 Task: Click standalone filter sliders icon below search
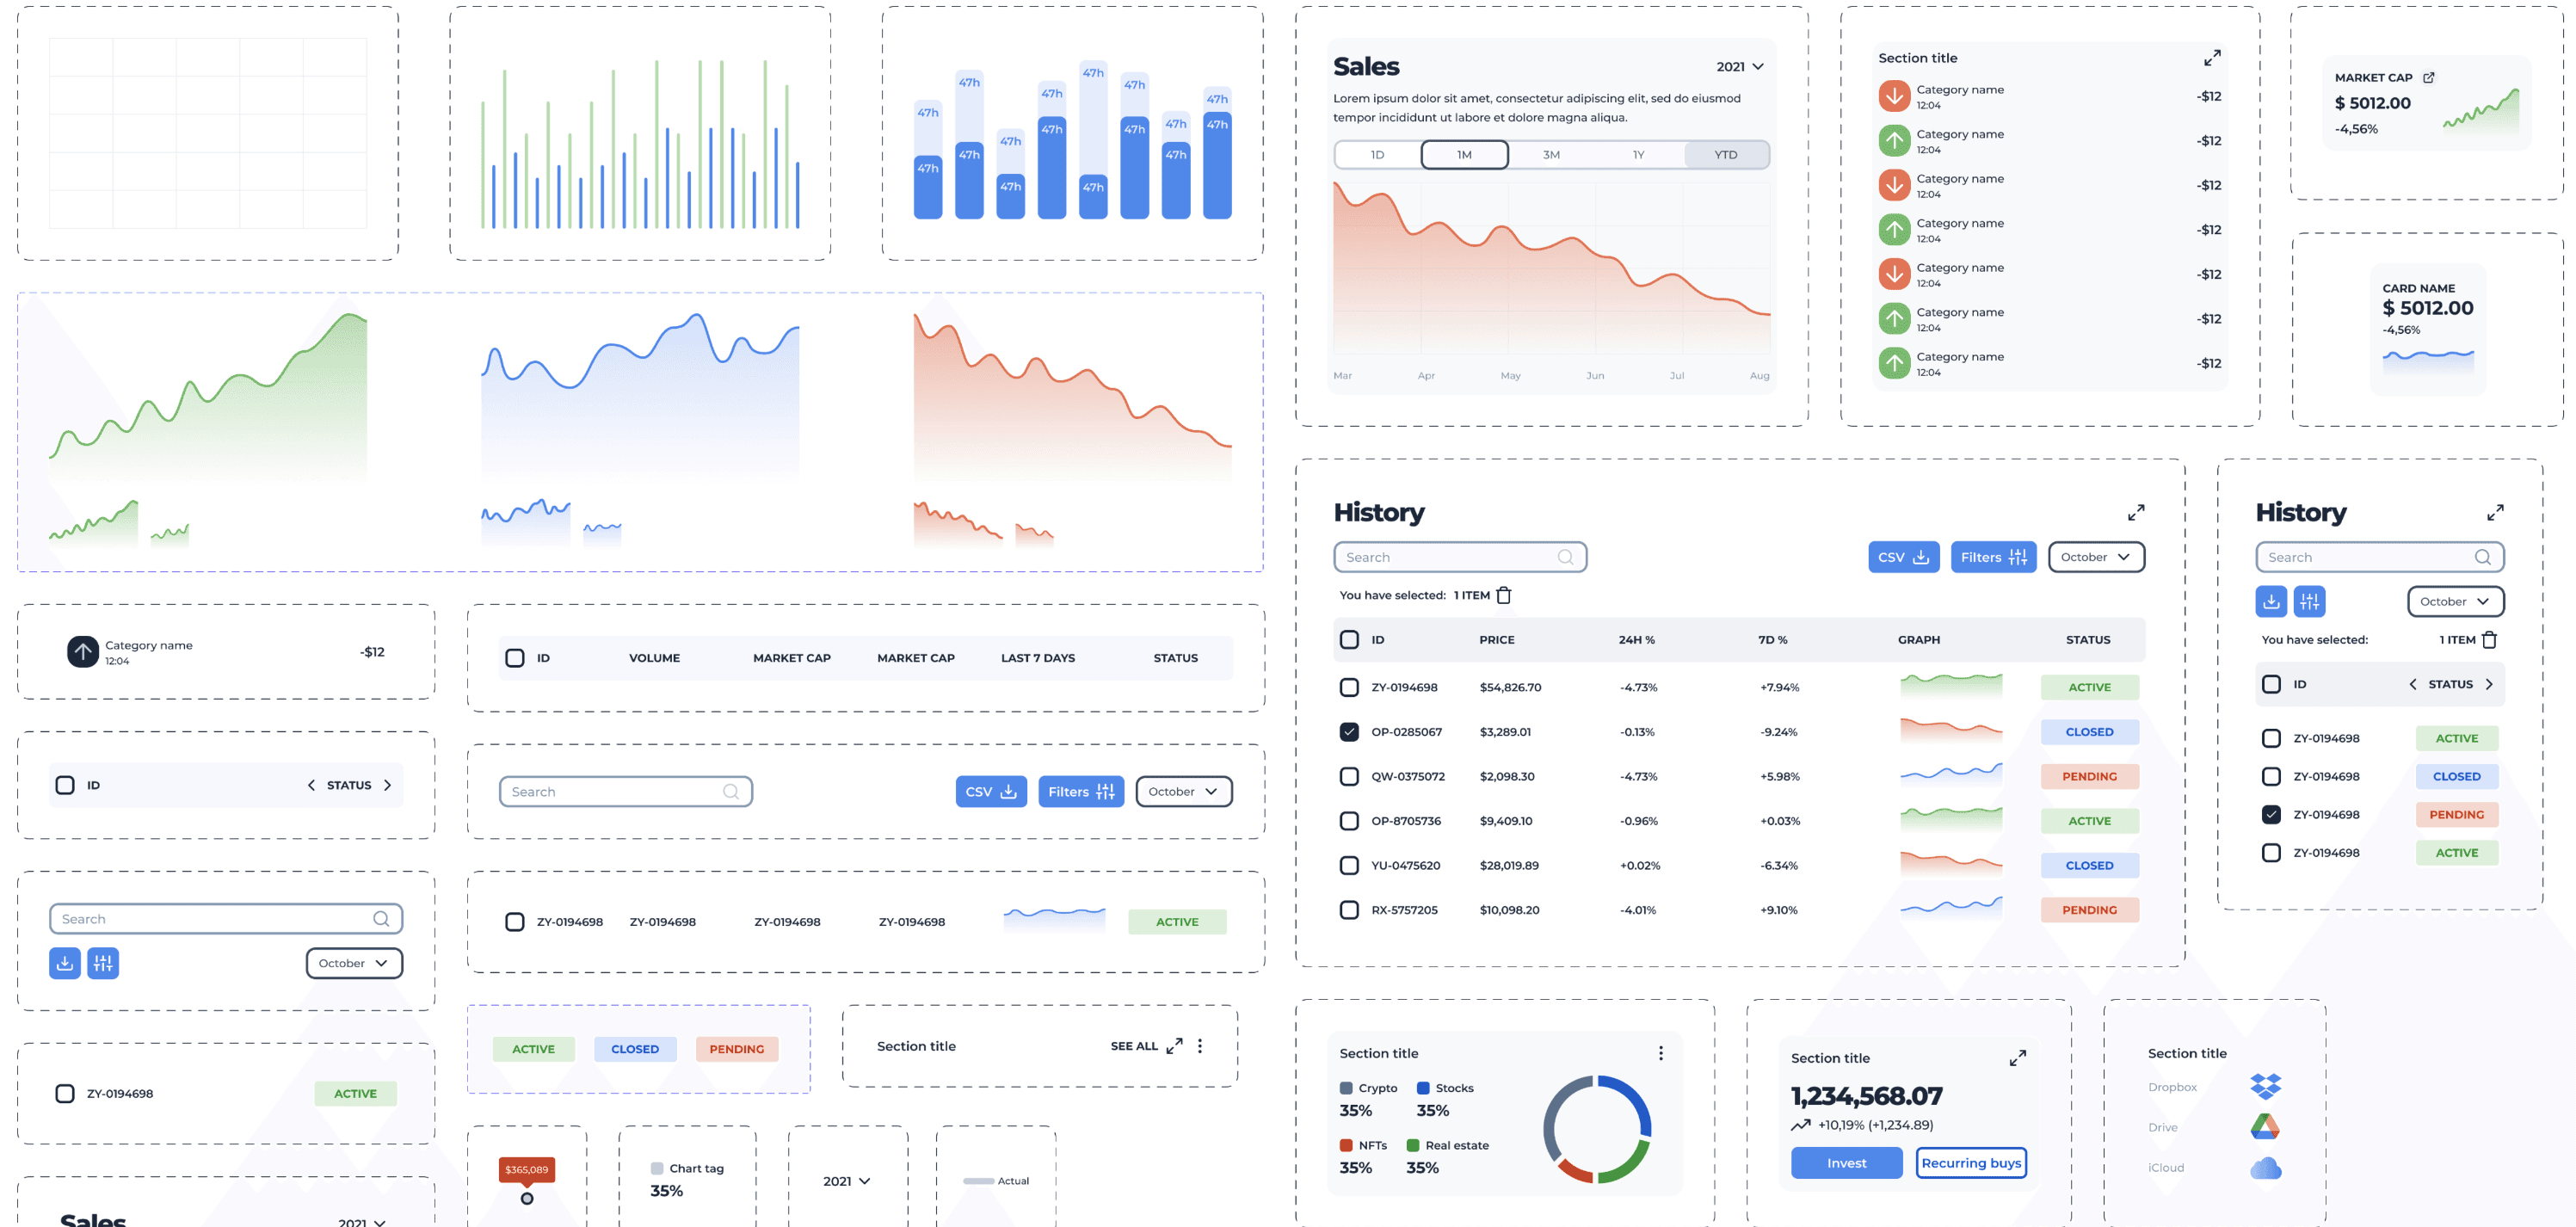coord(103,963)
